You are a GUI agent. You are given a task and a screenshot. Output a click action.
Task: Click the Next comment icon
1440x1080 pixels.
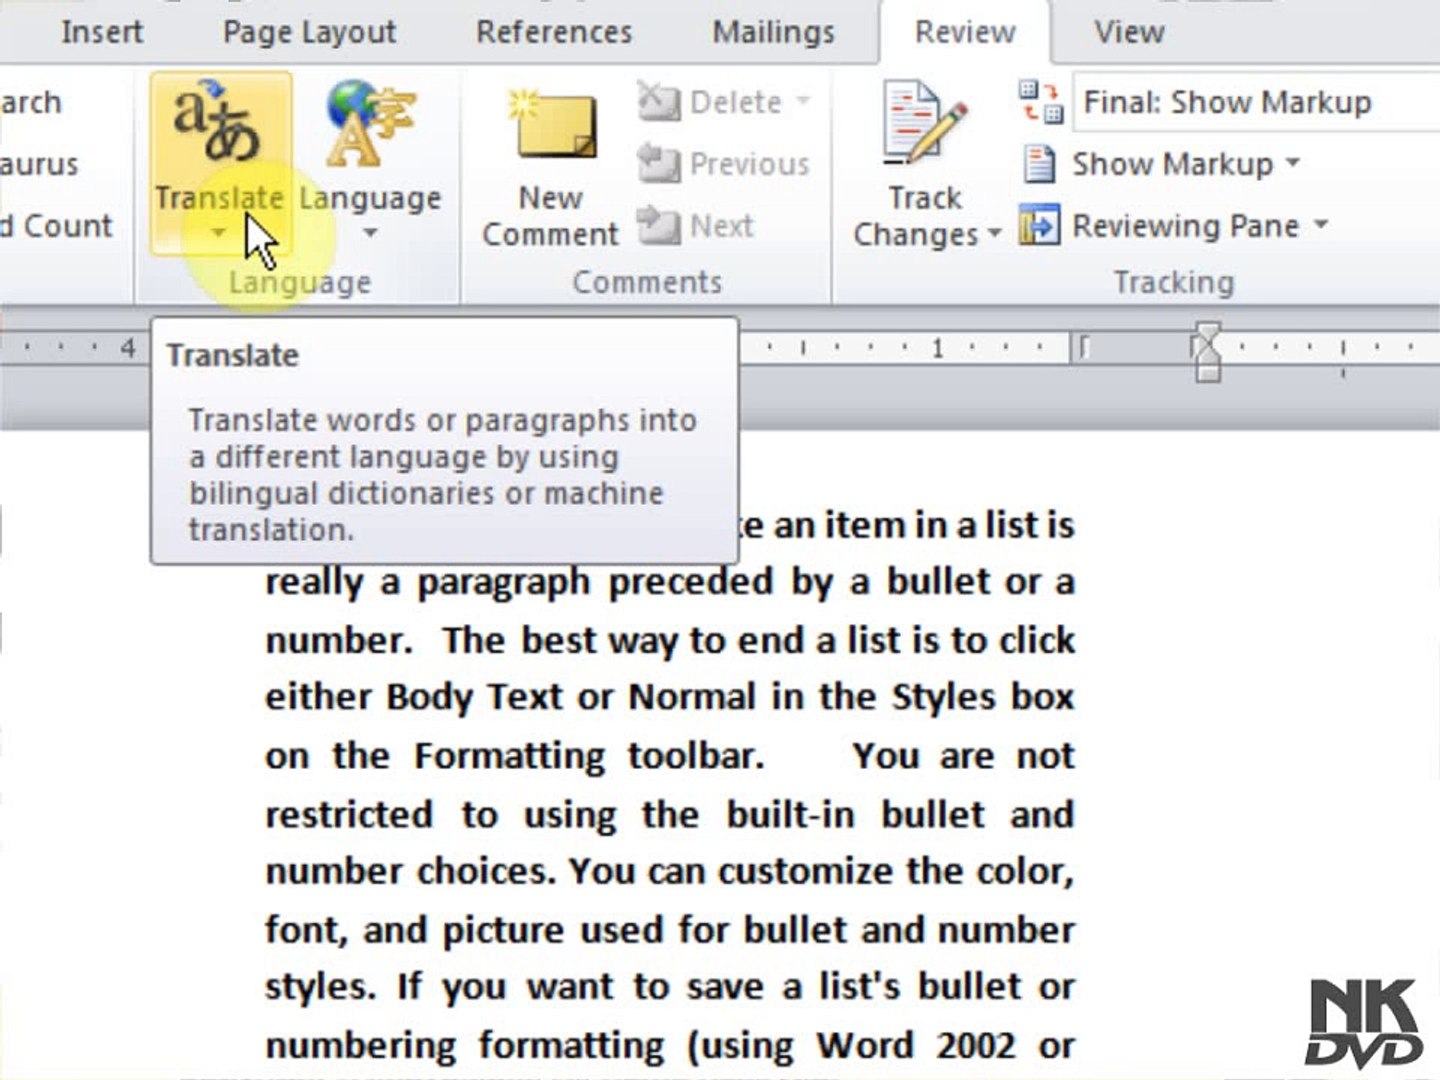pyautogui.click(x=658, y=225)
